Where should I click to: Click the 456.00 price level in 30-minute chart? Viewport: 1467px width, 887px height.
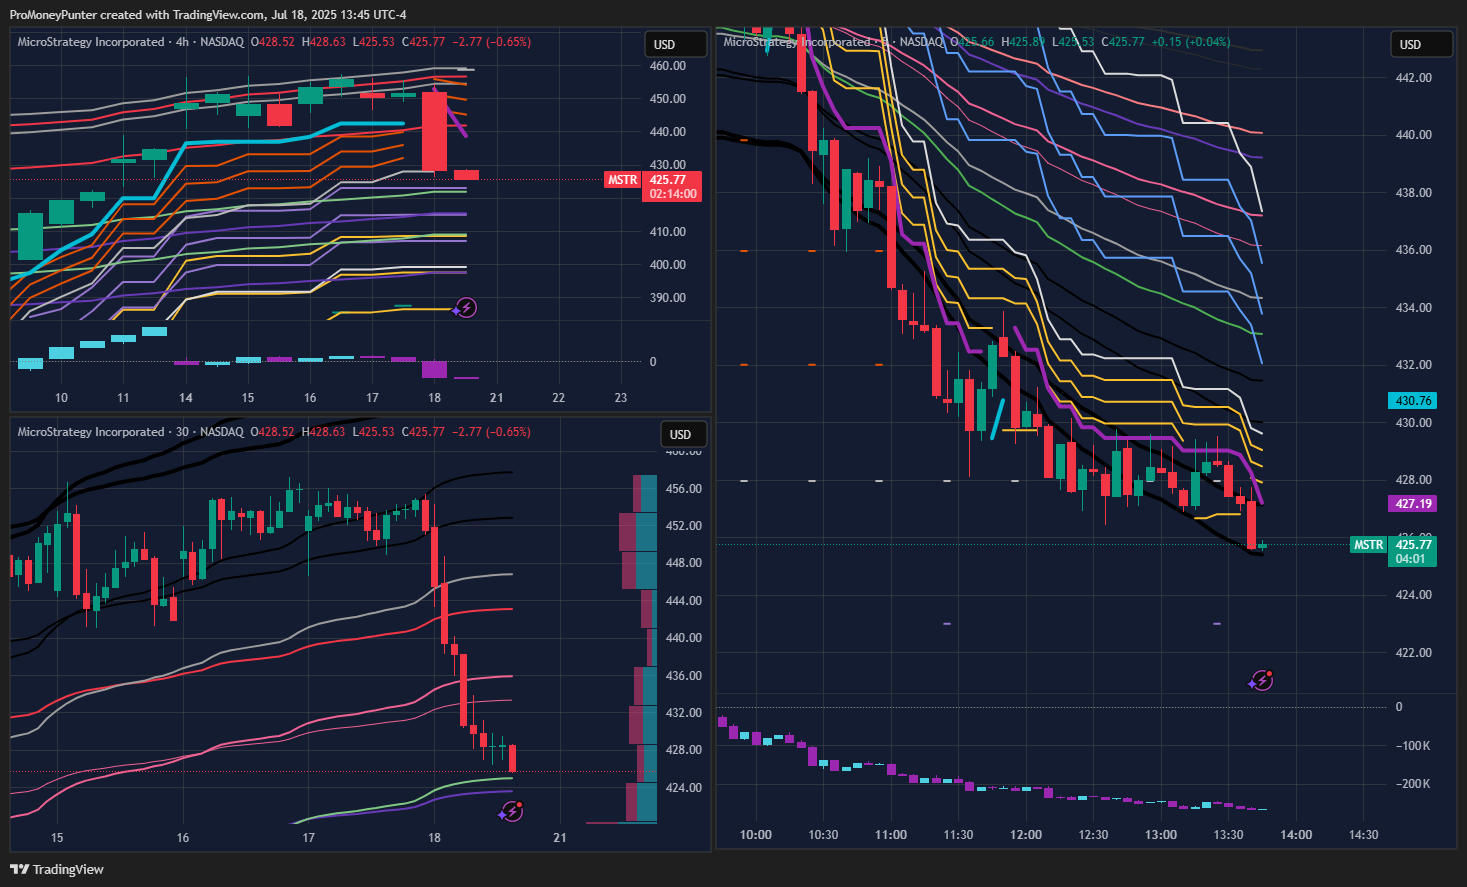pos(684,489)
